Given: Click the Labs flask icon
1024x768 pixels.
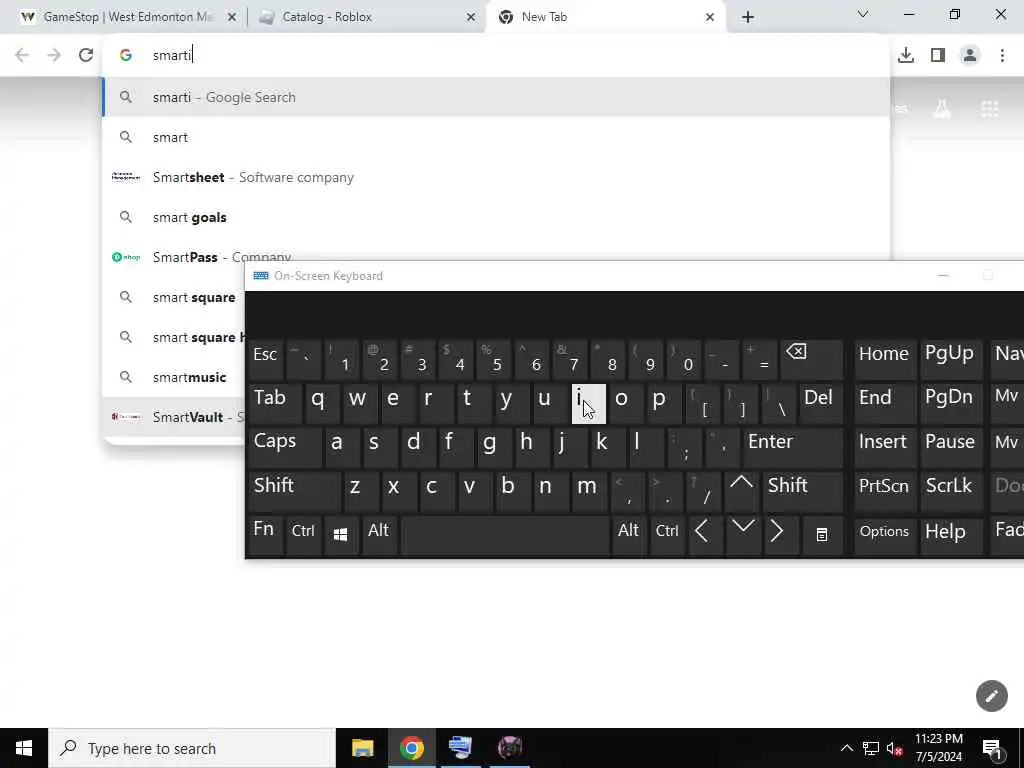Looking at the screenshot, I should click(942, 109).
